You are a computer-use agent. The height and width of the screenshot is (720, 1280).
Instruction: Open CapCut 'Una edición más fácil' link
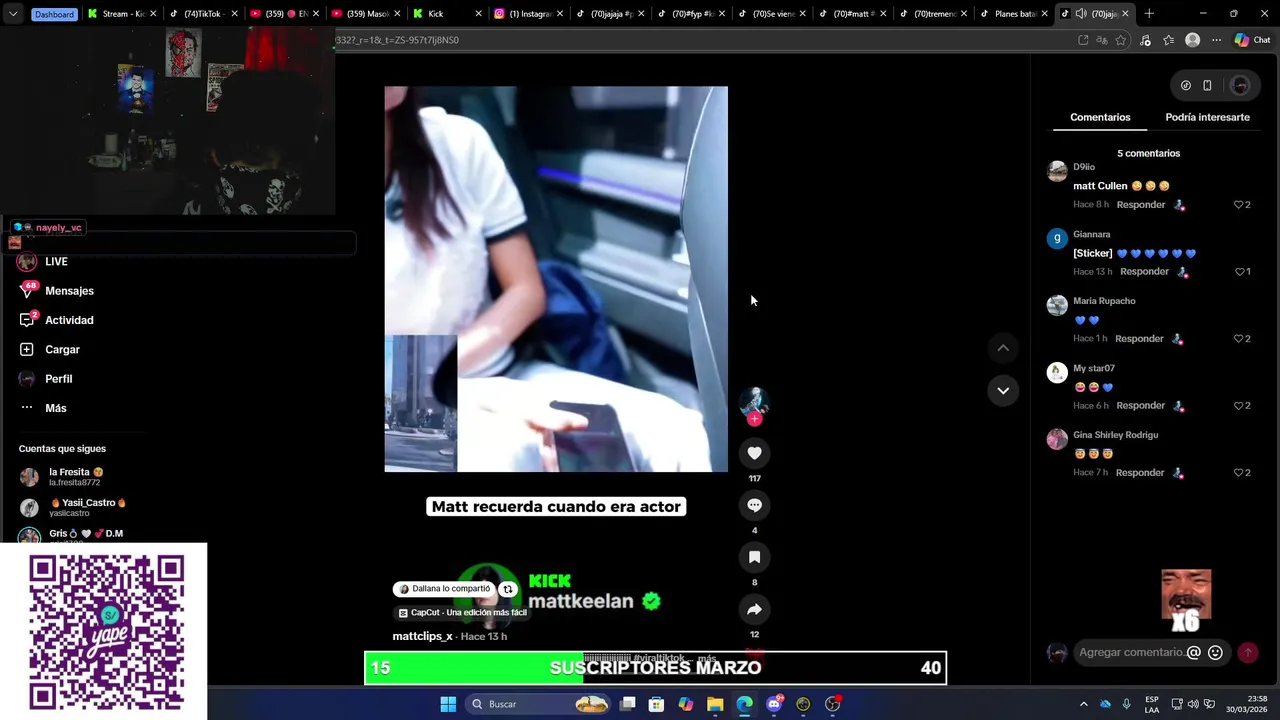[462, 613]
